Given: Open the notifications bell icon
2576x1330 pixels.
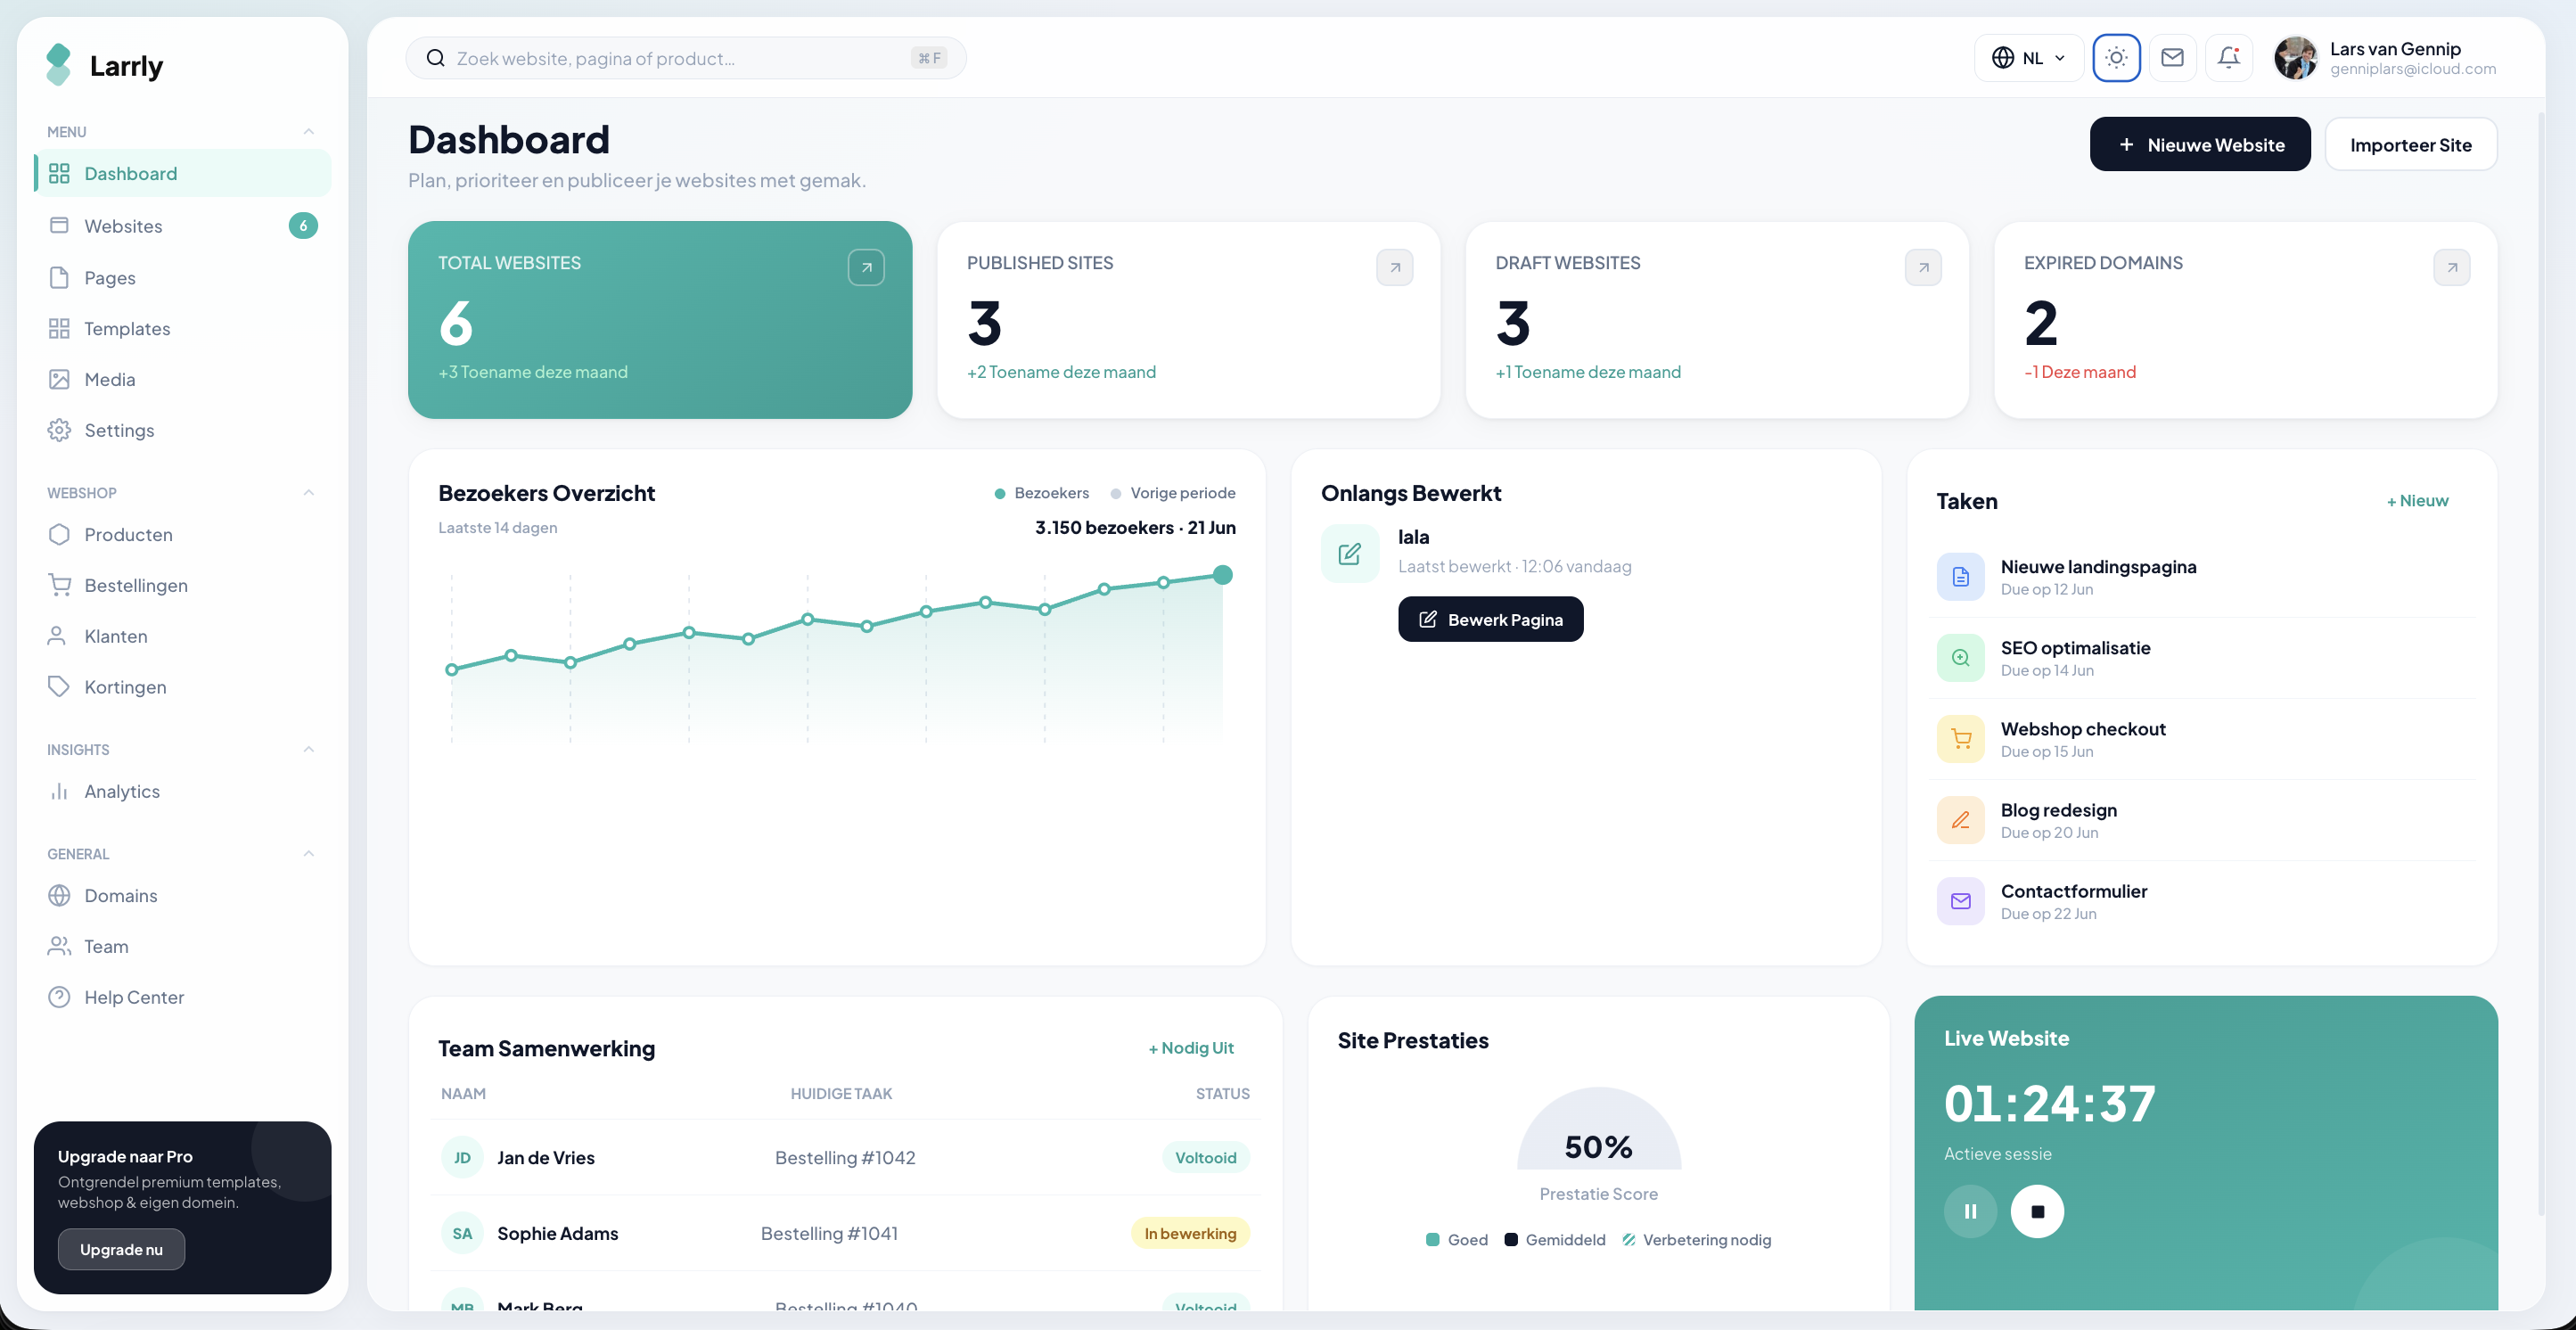Looking at the screenshot, I should tap(2229, 58).
